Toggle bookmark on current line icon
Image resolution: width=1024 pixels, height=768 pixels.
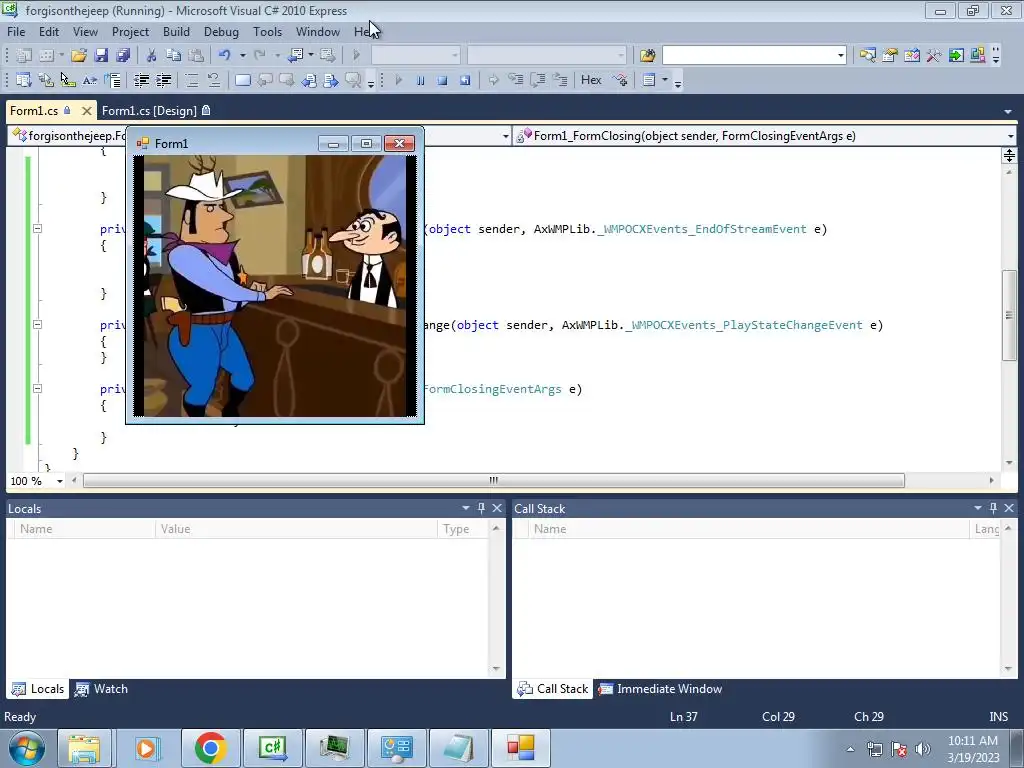tap(242, 80)
